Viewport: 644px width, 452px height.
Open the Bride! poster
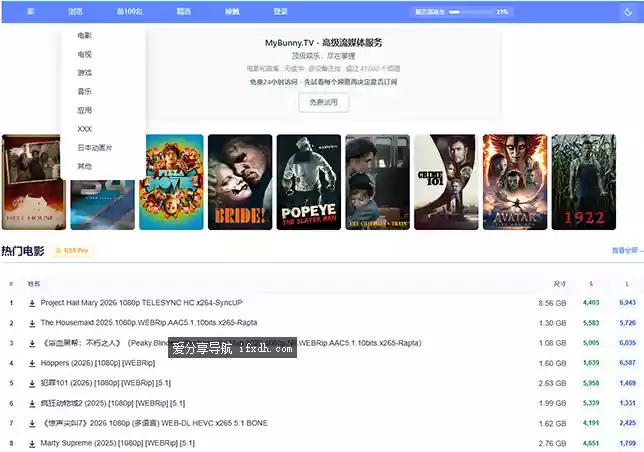pyautogui.click(x=240, y=182)
